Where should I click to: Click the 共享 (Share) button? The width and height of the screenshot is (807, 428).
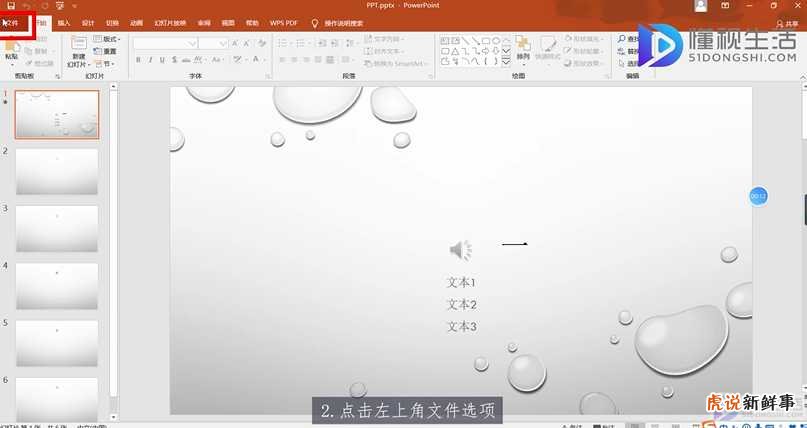[787, 24]
